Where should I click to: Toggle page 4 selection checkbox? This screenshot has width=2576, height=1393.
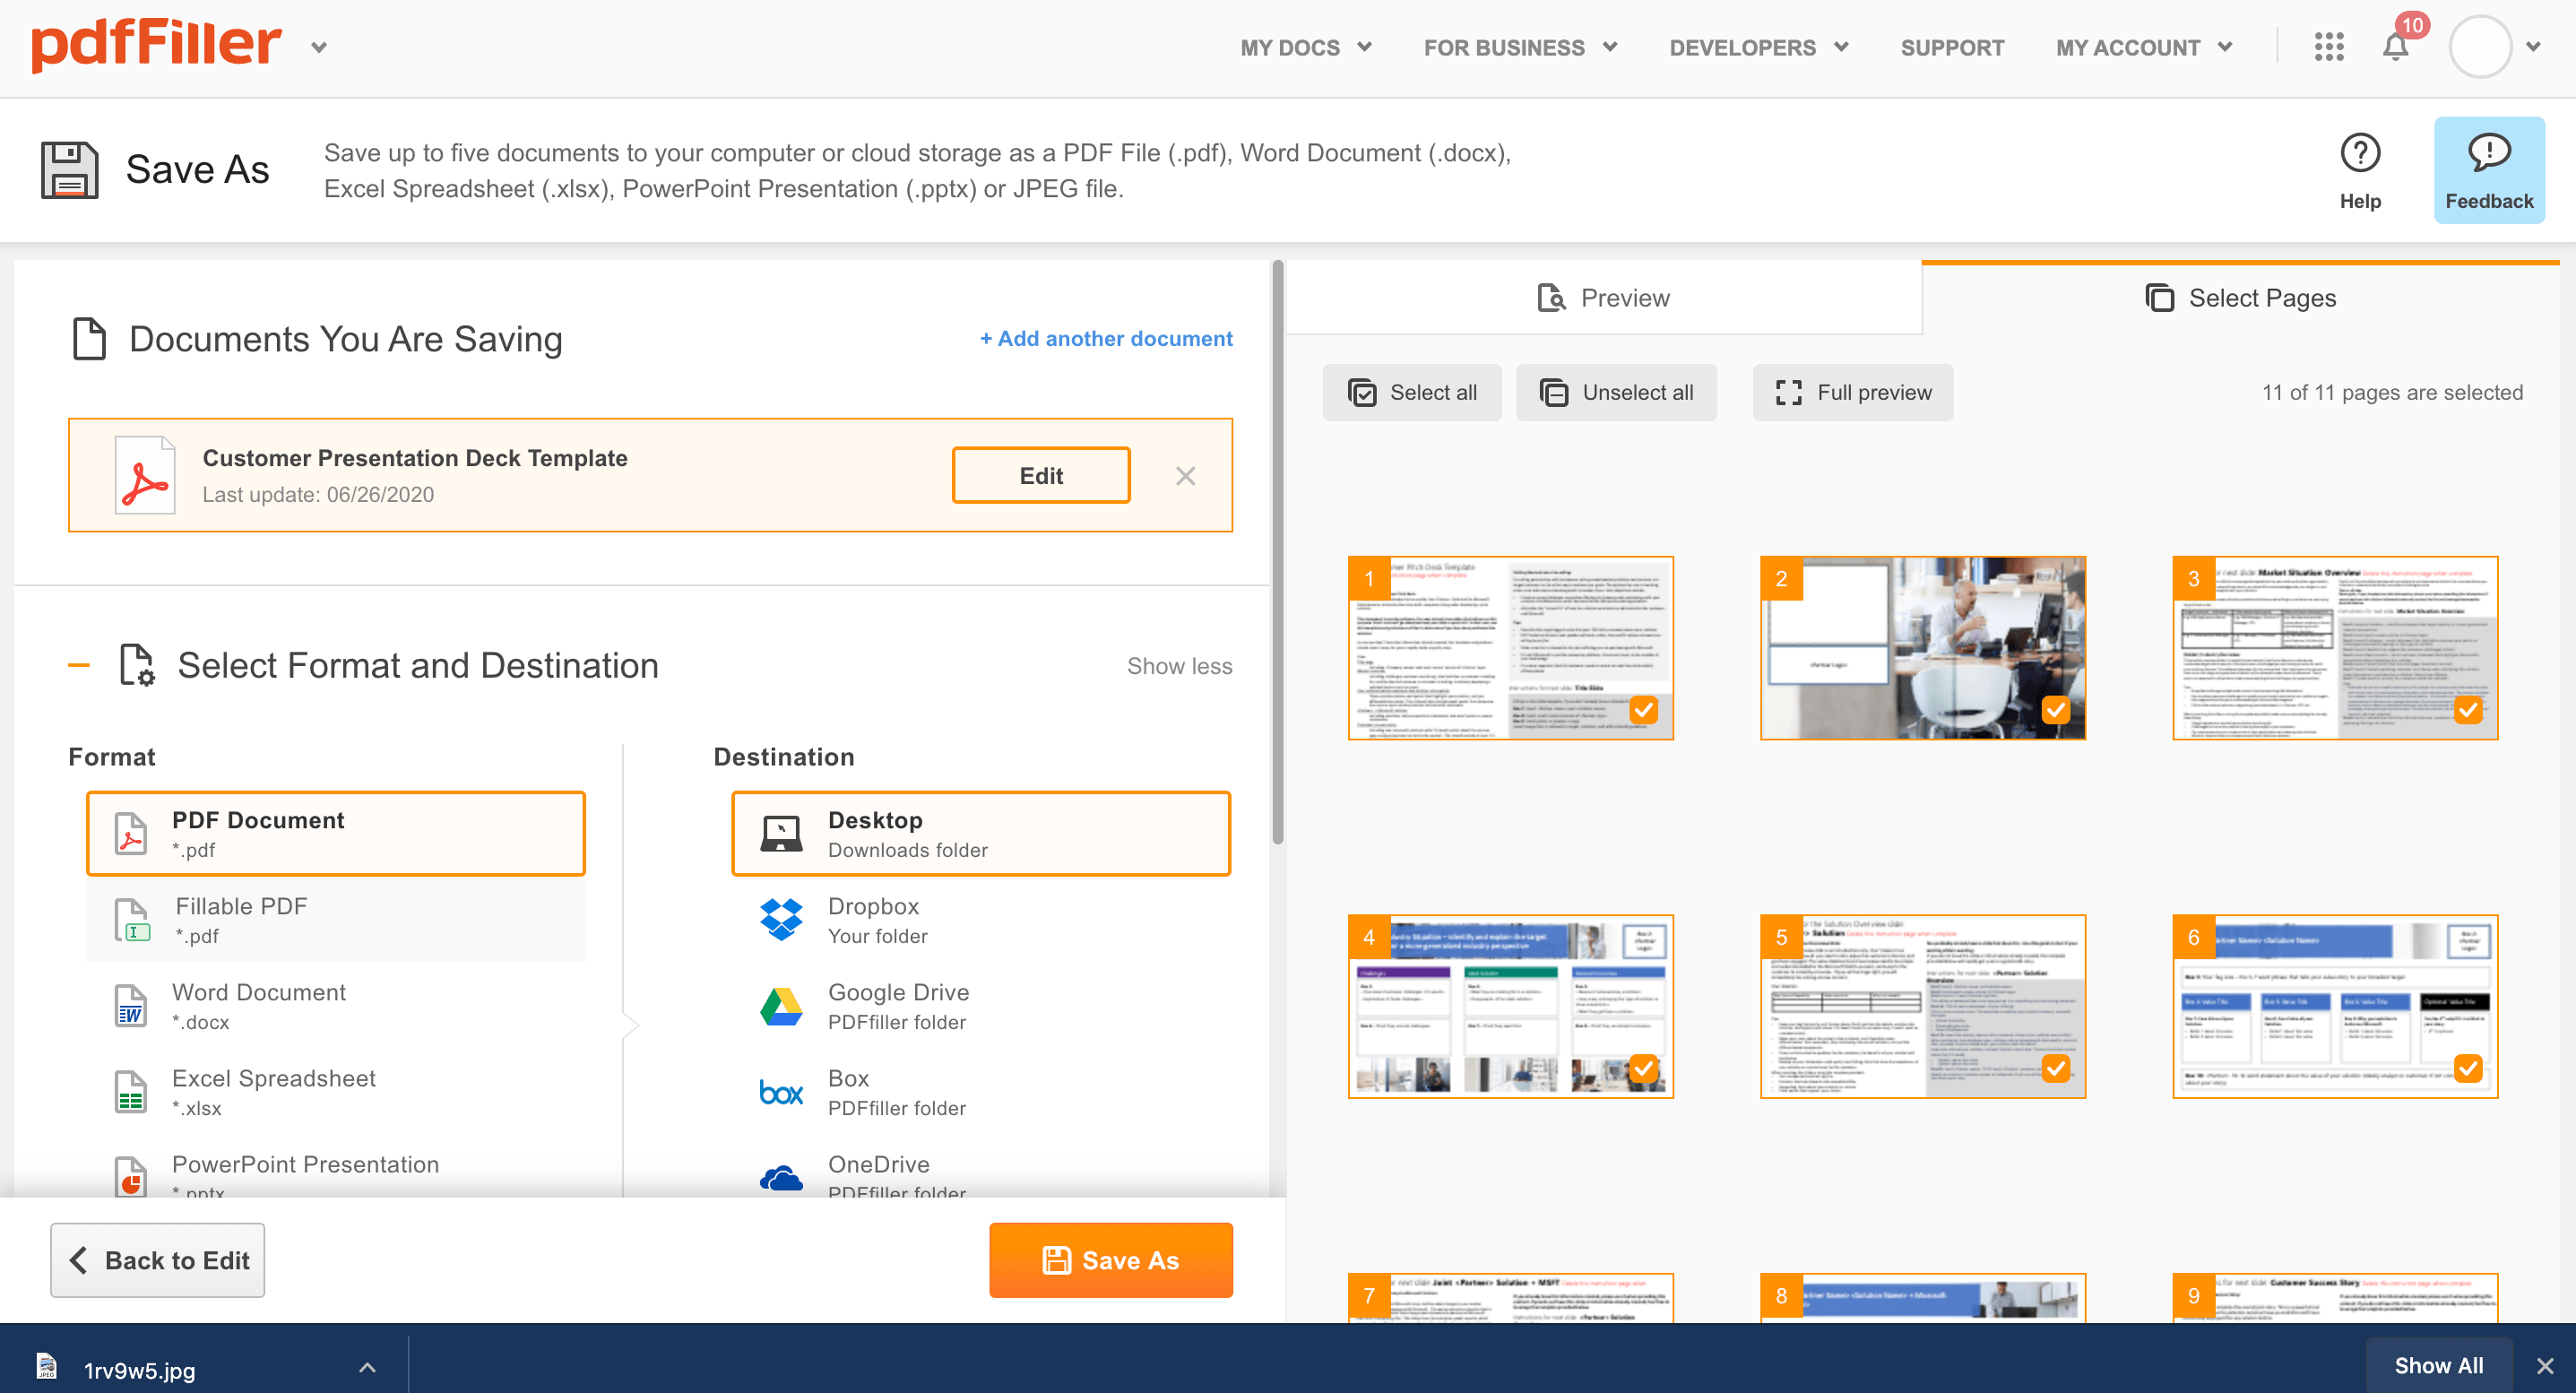pyautogui.click(x=1643, y=1068)
